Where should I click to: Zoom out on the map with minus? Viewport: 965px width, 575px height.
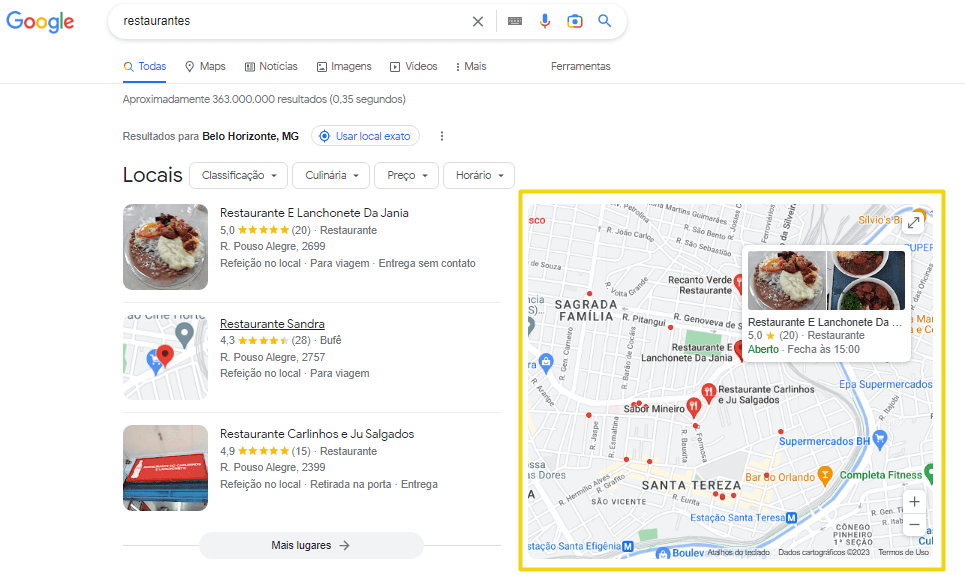915,525
